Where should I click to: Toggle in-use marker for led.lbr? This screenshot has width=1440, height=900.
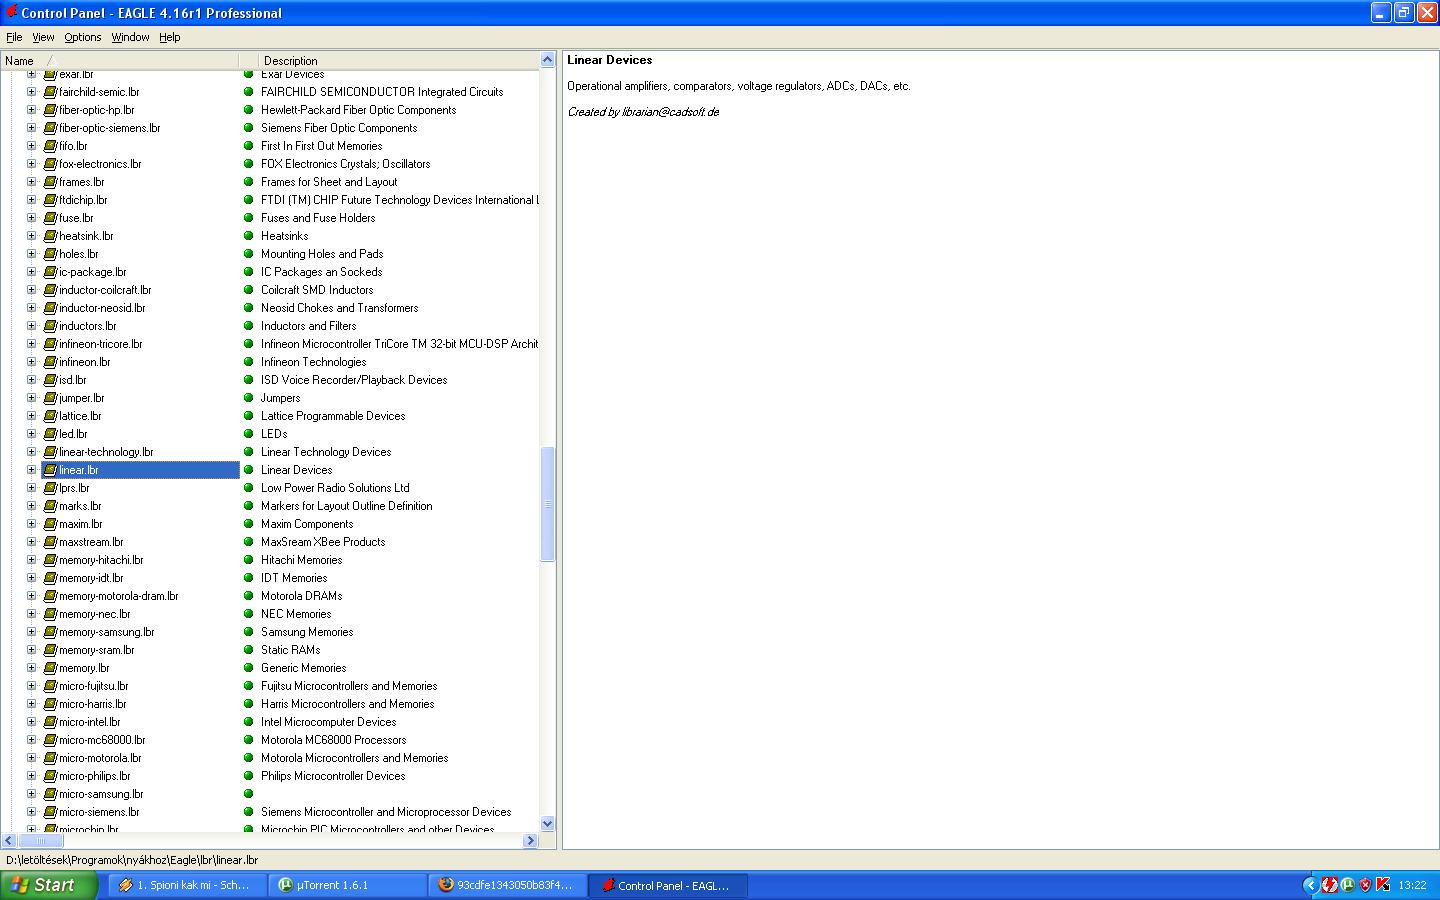[x=249, y=434]
